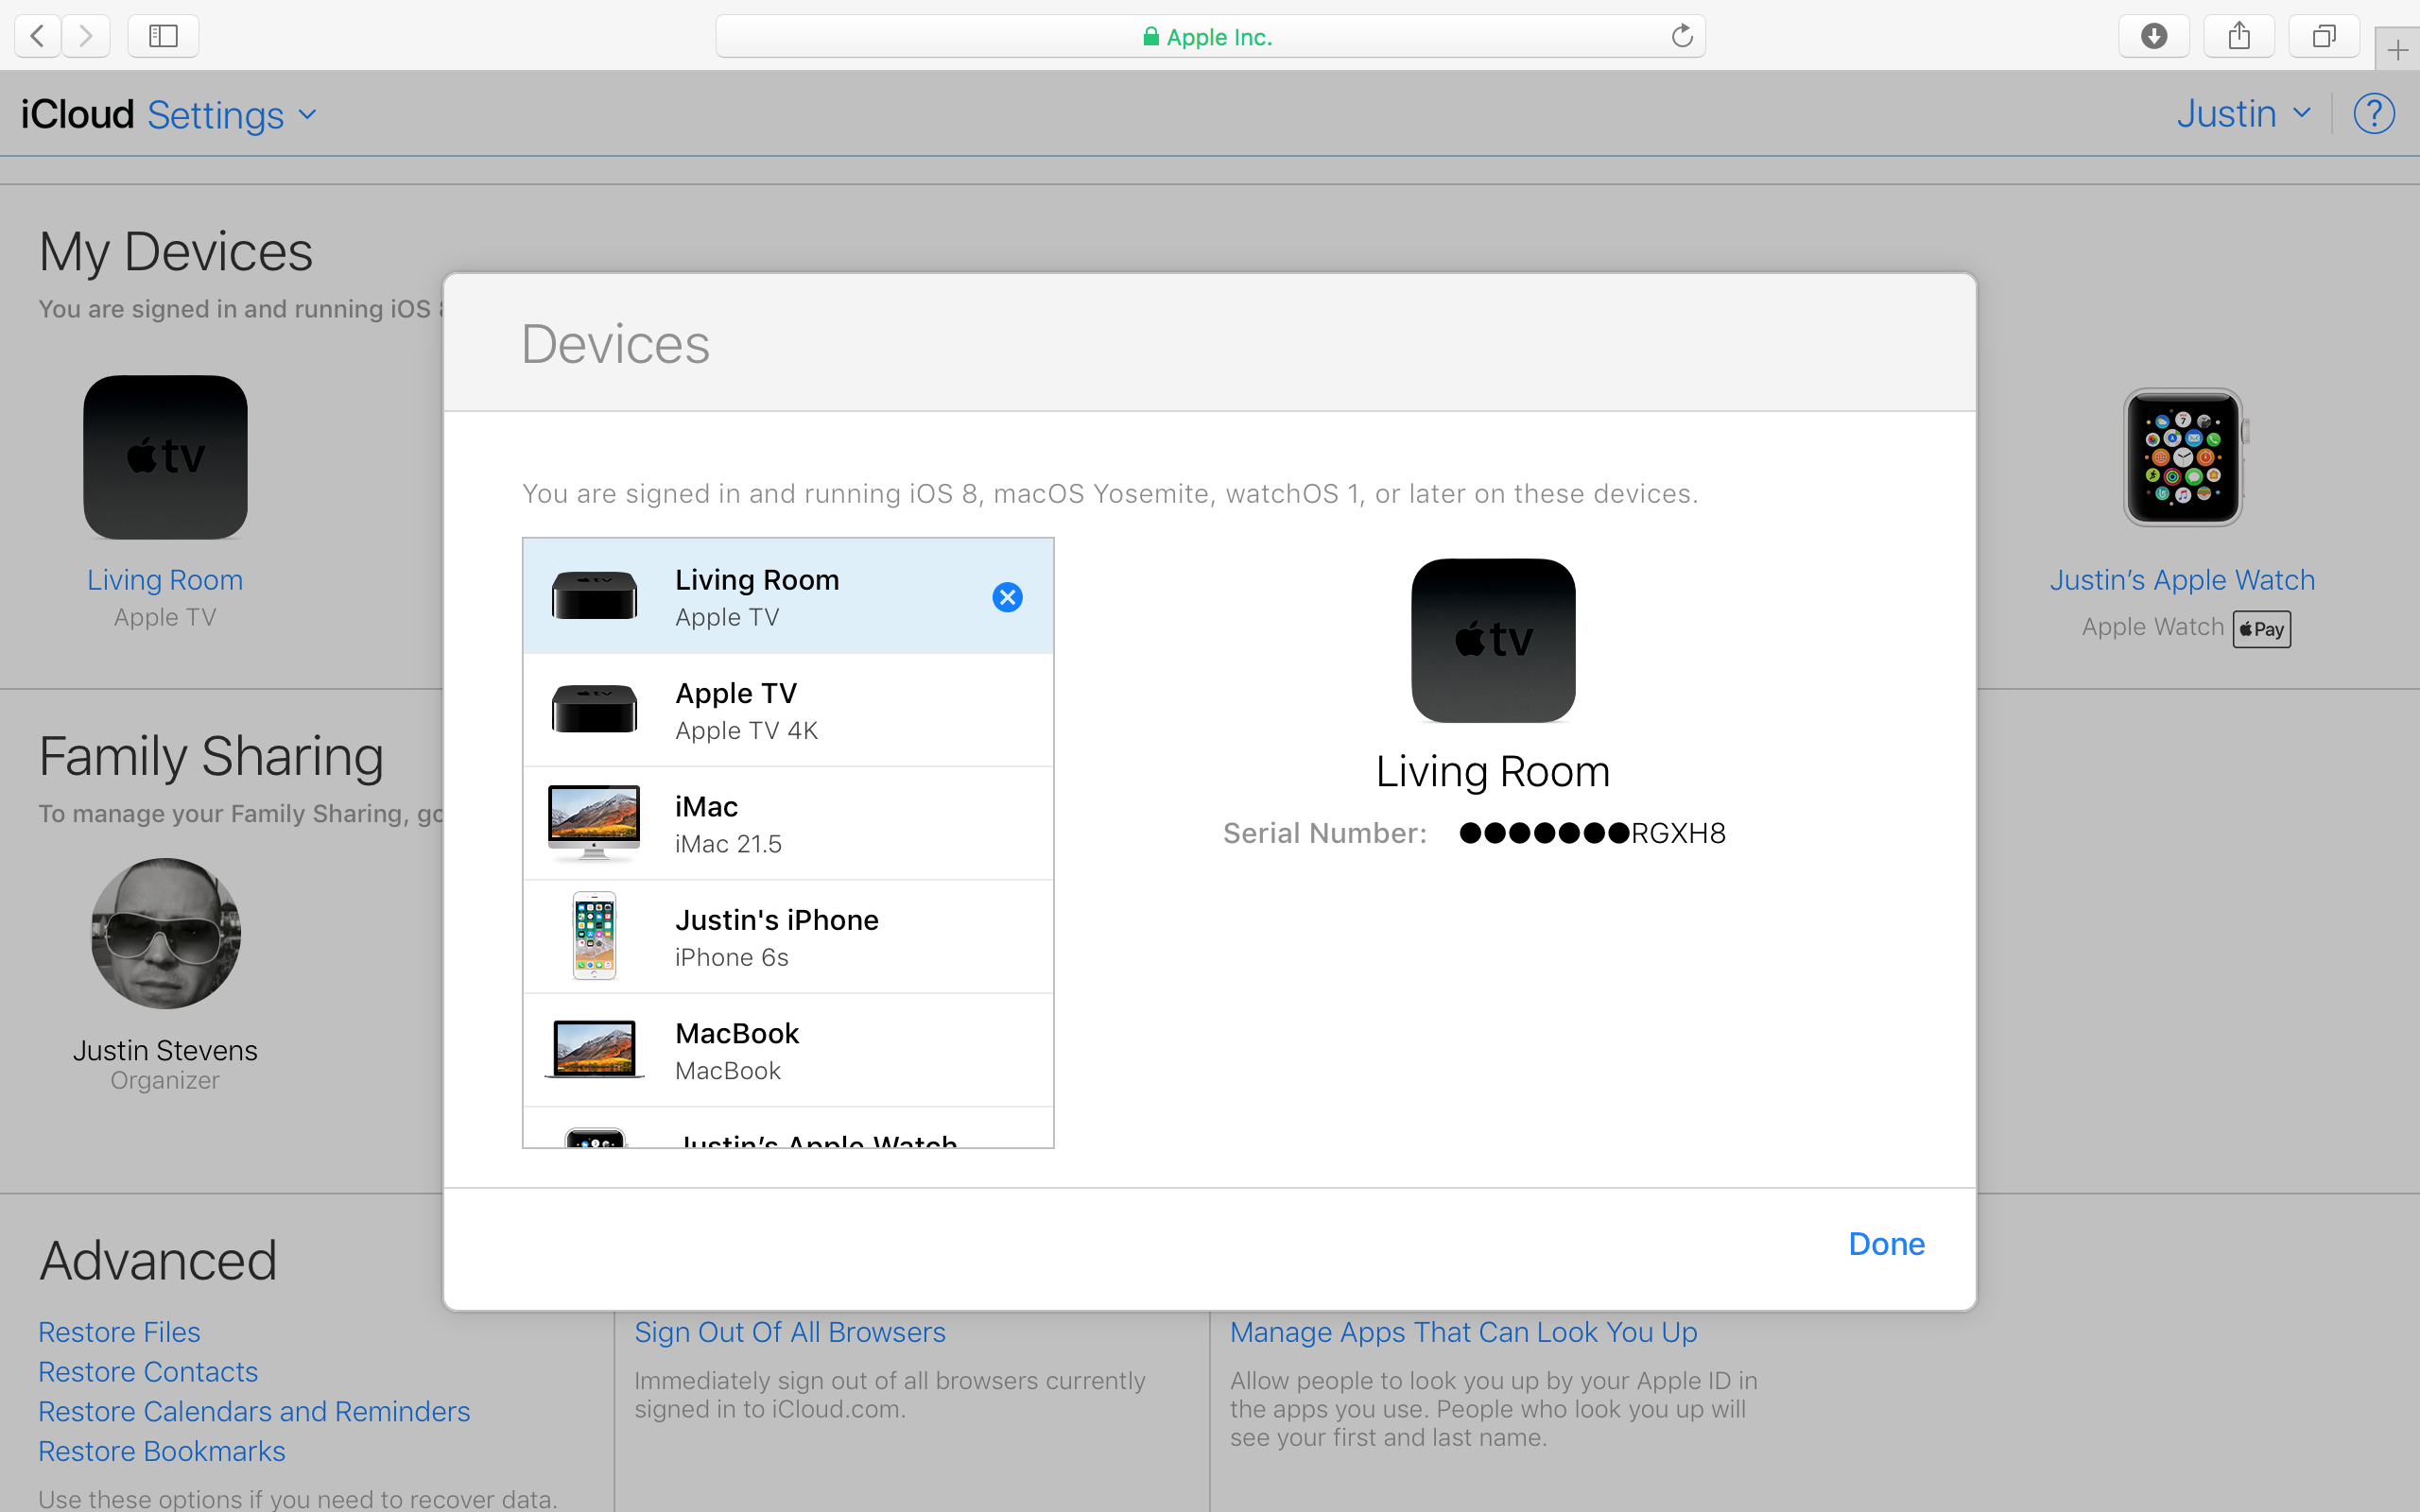
Task: Select the Apple TV 4K row
Action: point(788,710)
